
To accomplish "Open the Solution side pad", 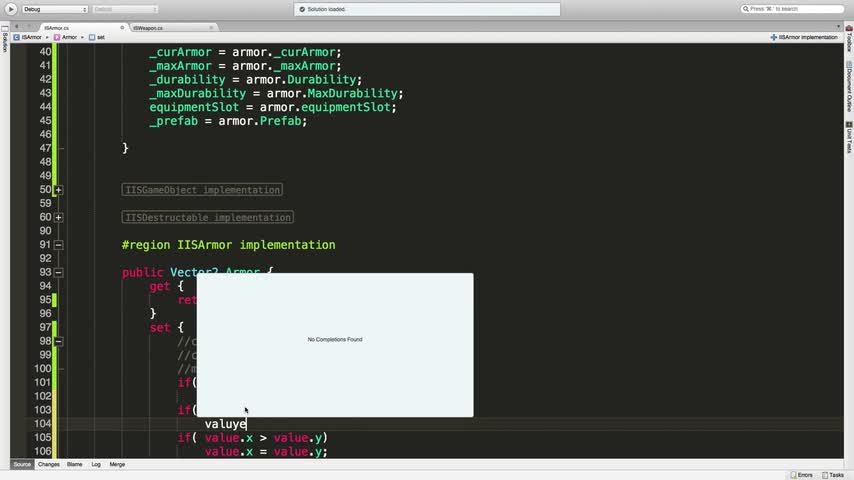I will [5, 39].
